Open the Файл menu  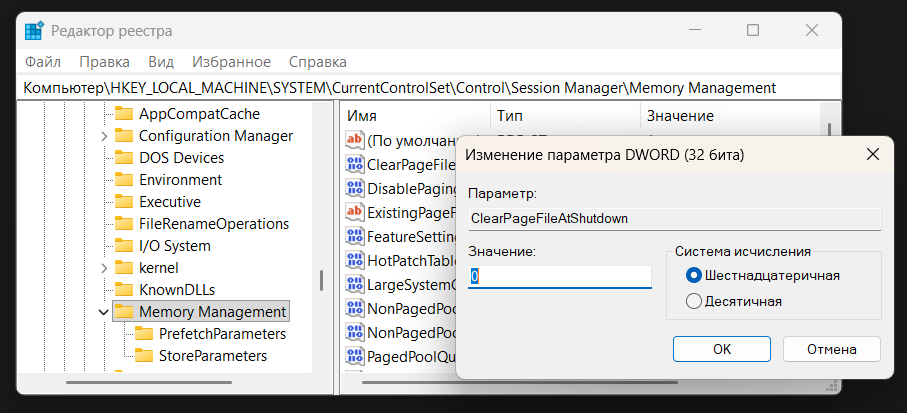(x=44, y=62)
